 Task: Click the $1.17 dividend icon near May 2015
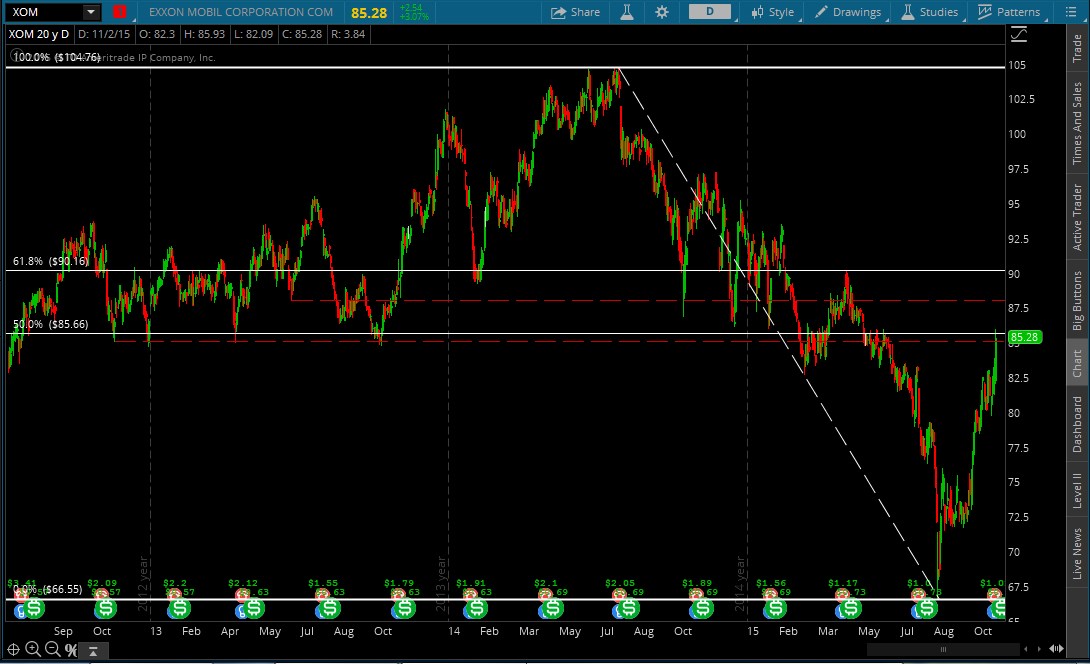point(850,608)
